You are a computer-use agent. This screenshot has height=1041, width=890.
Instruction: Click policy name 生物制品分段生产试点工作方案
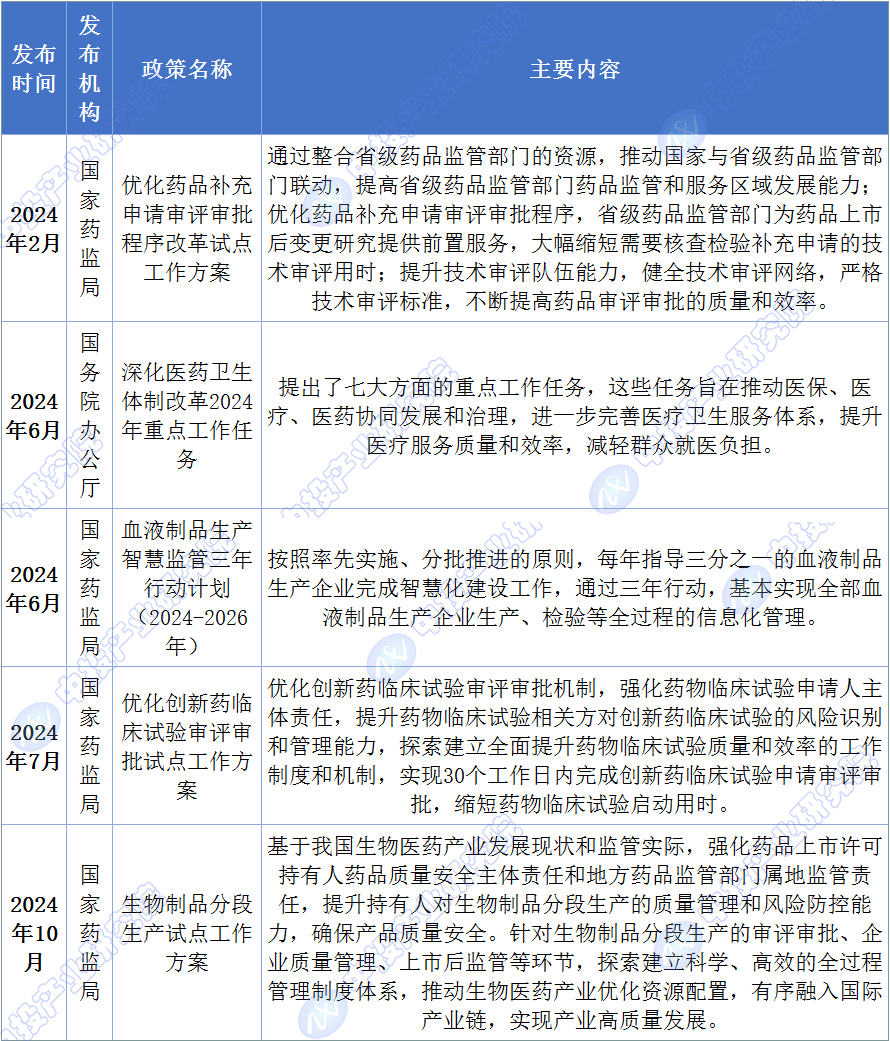click(x=187, y=933)
